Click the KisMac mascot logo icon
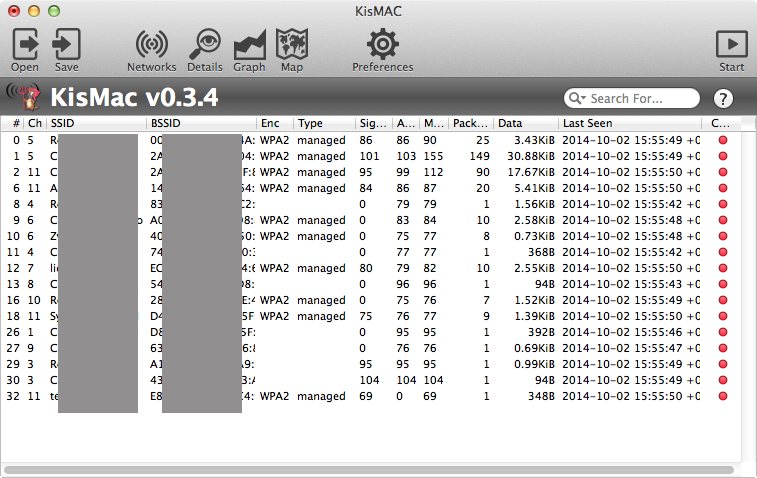This screenshot has height=478, width=757. coord(23,97)
